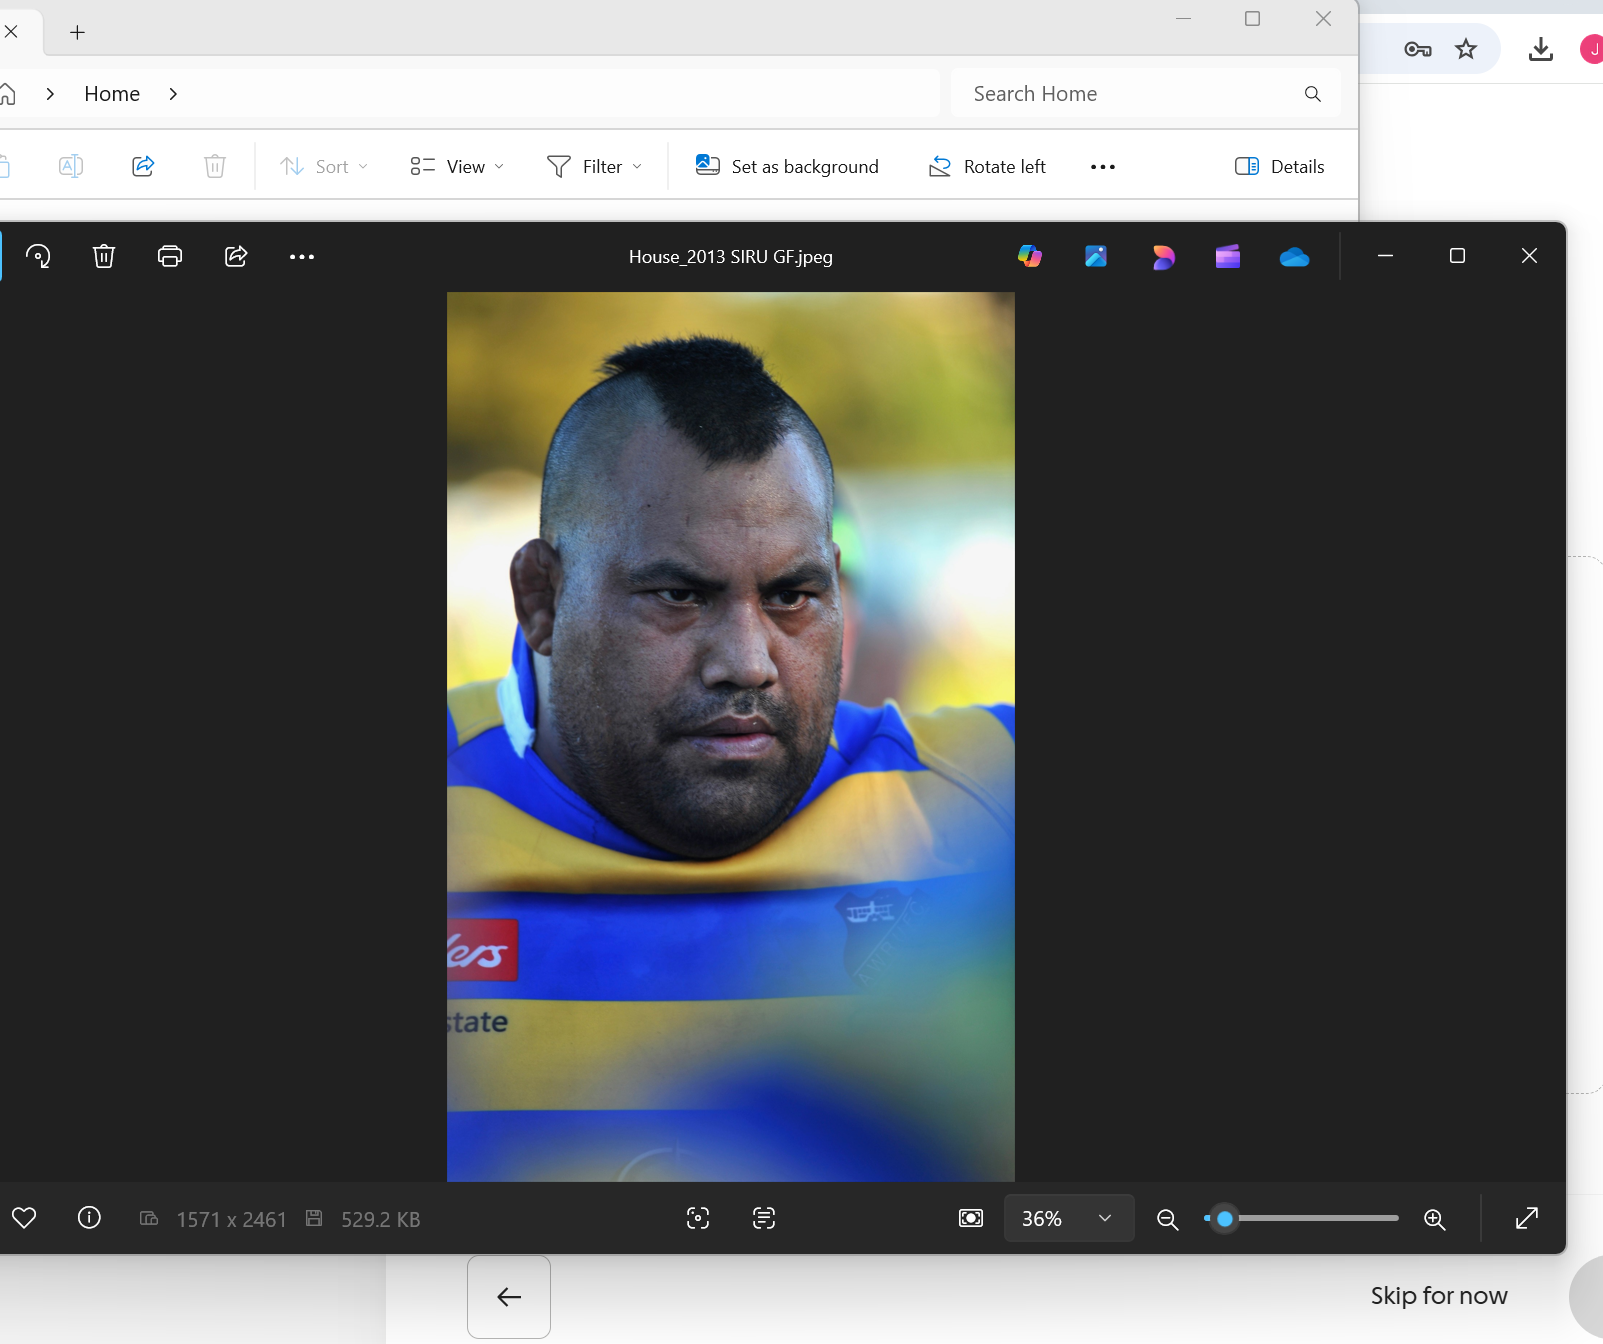Toggle the image background fill effect
The width and height of the screenshot is (1603, 1344).
pos(970,1218)
